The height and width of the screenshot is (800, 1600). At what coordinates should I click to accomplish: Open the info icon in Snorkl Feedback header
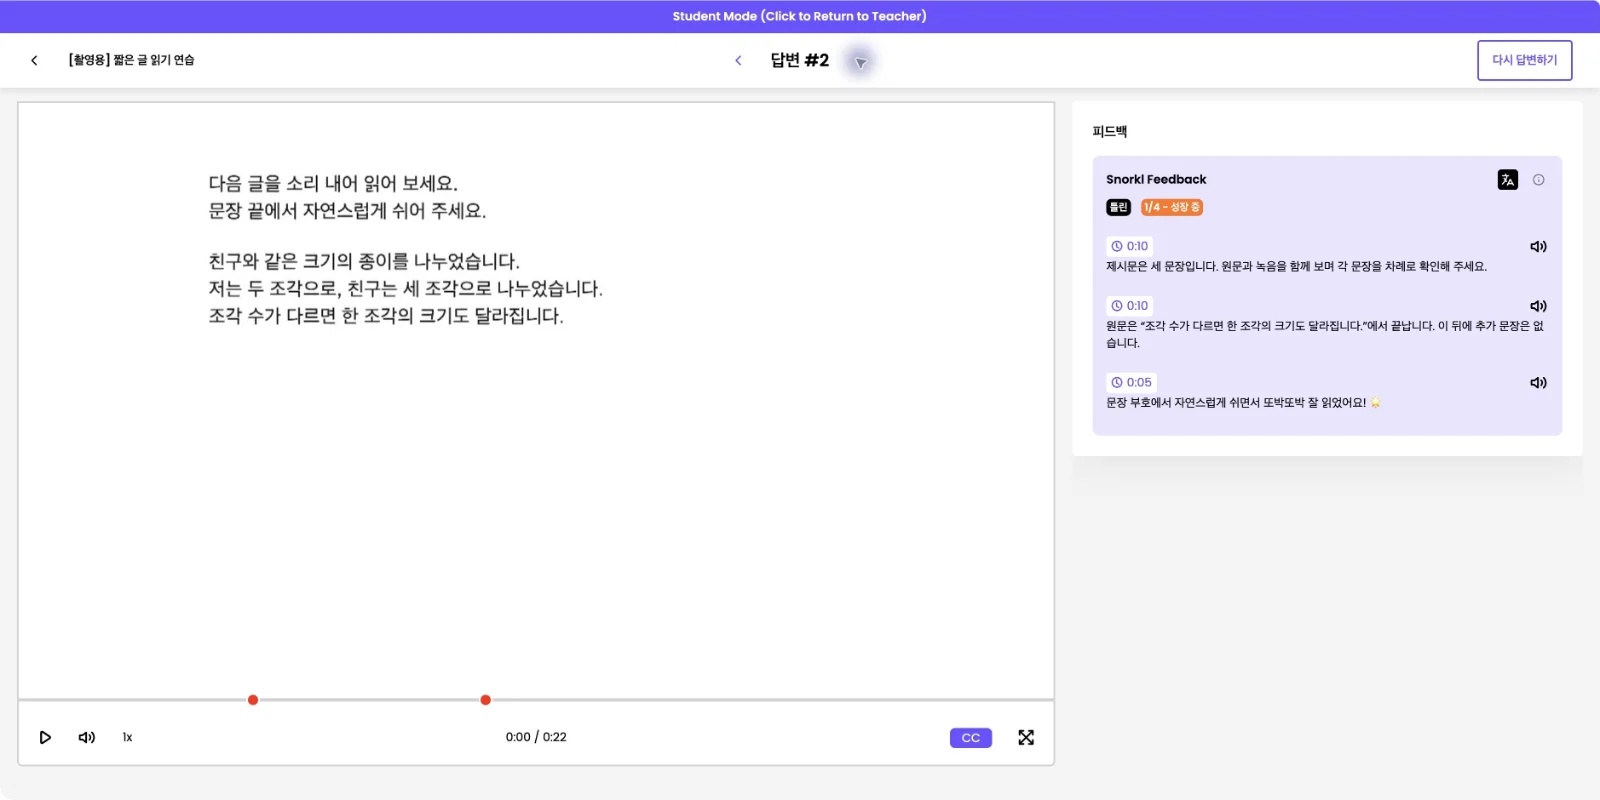[1538, 180]
